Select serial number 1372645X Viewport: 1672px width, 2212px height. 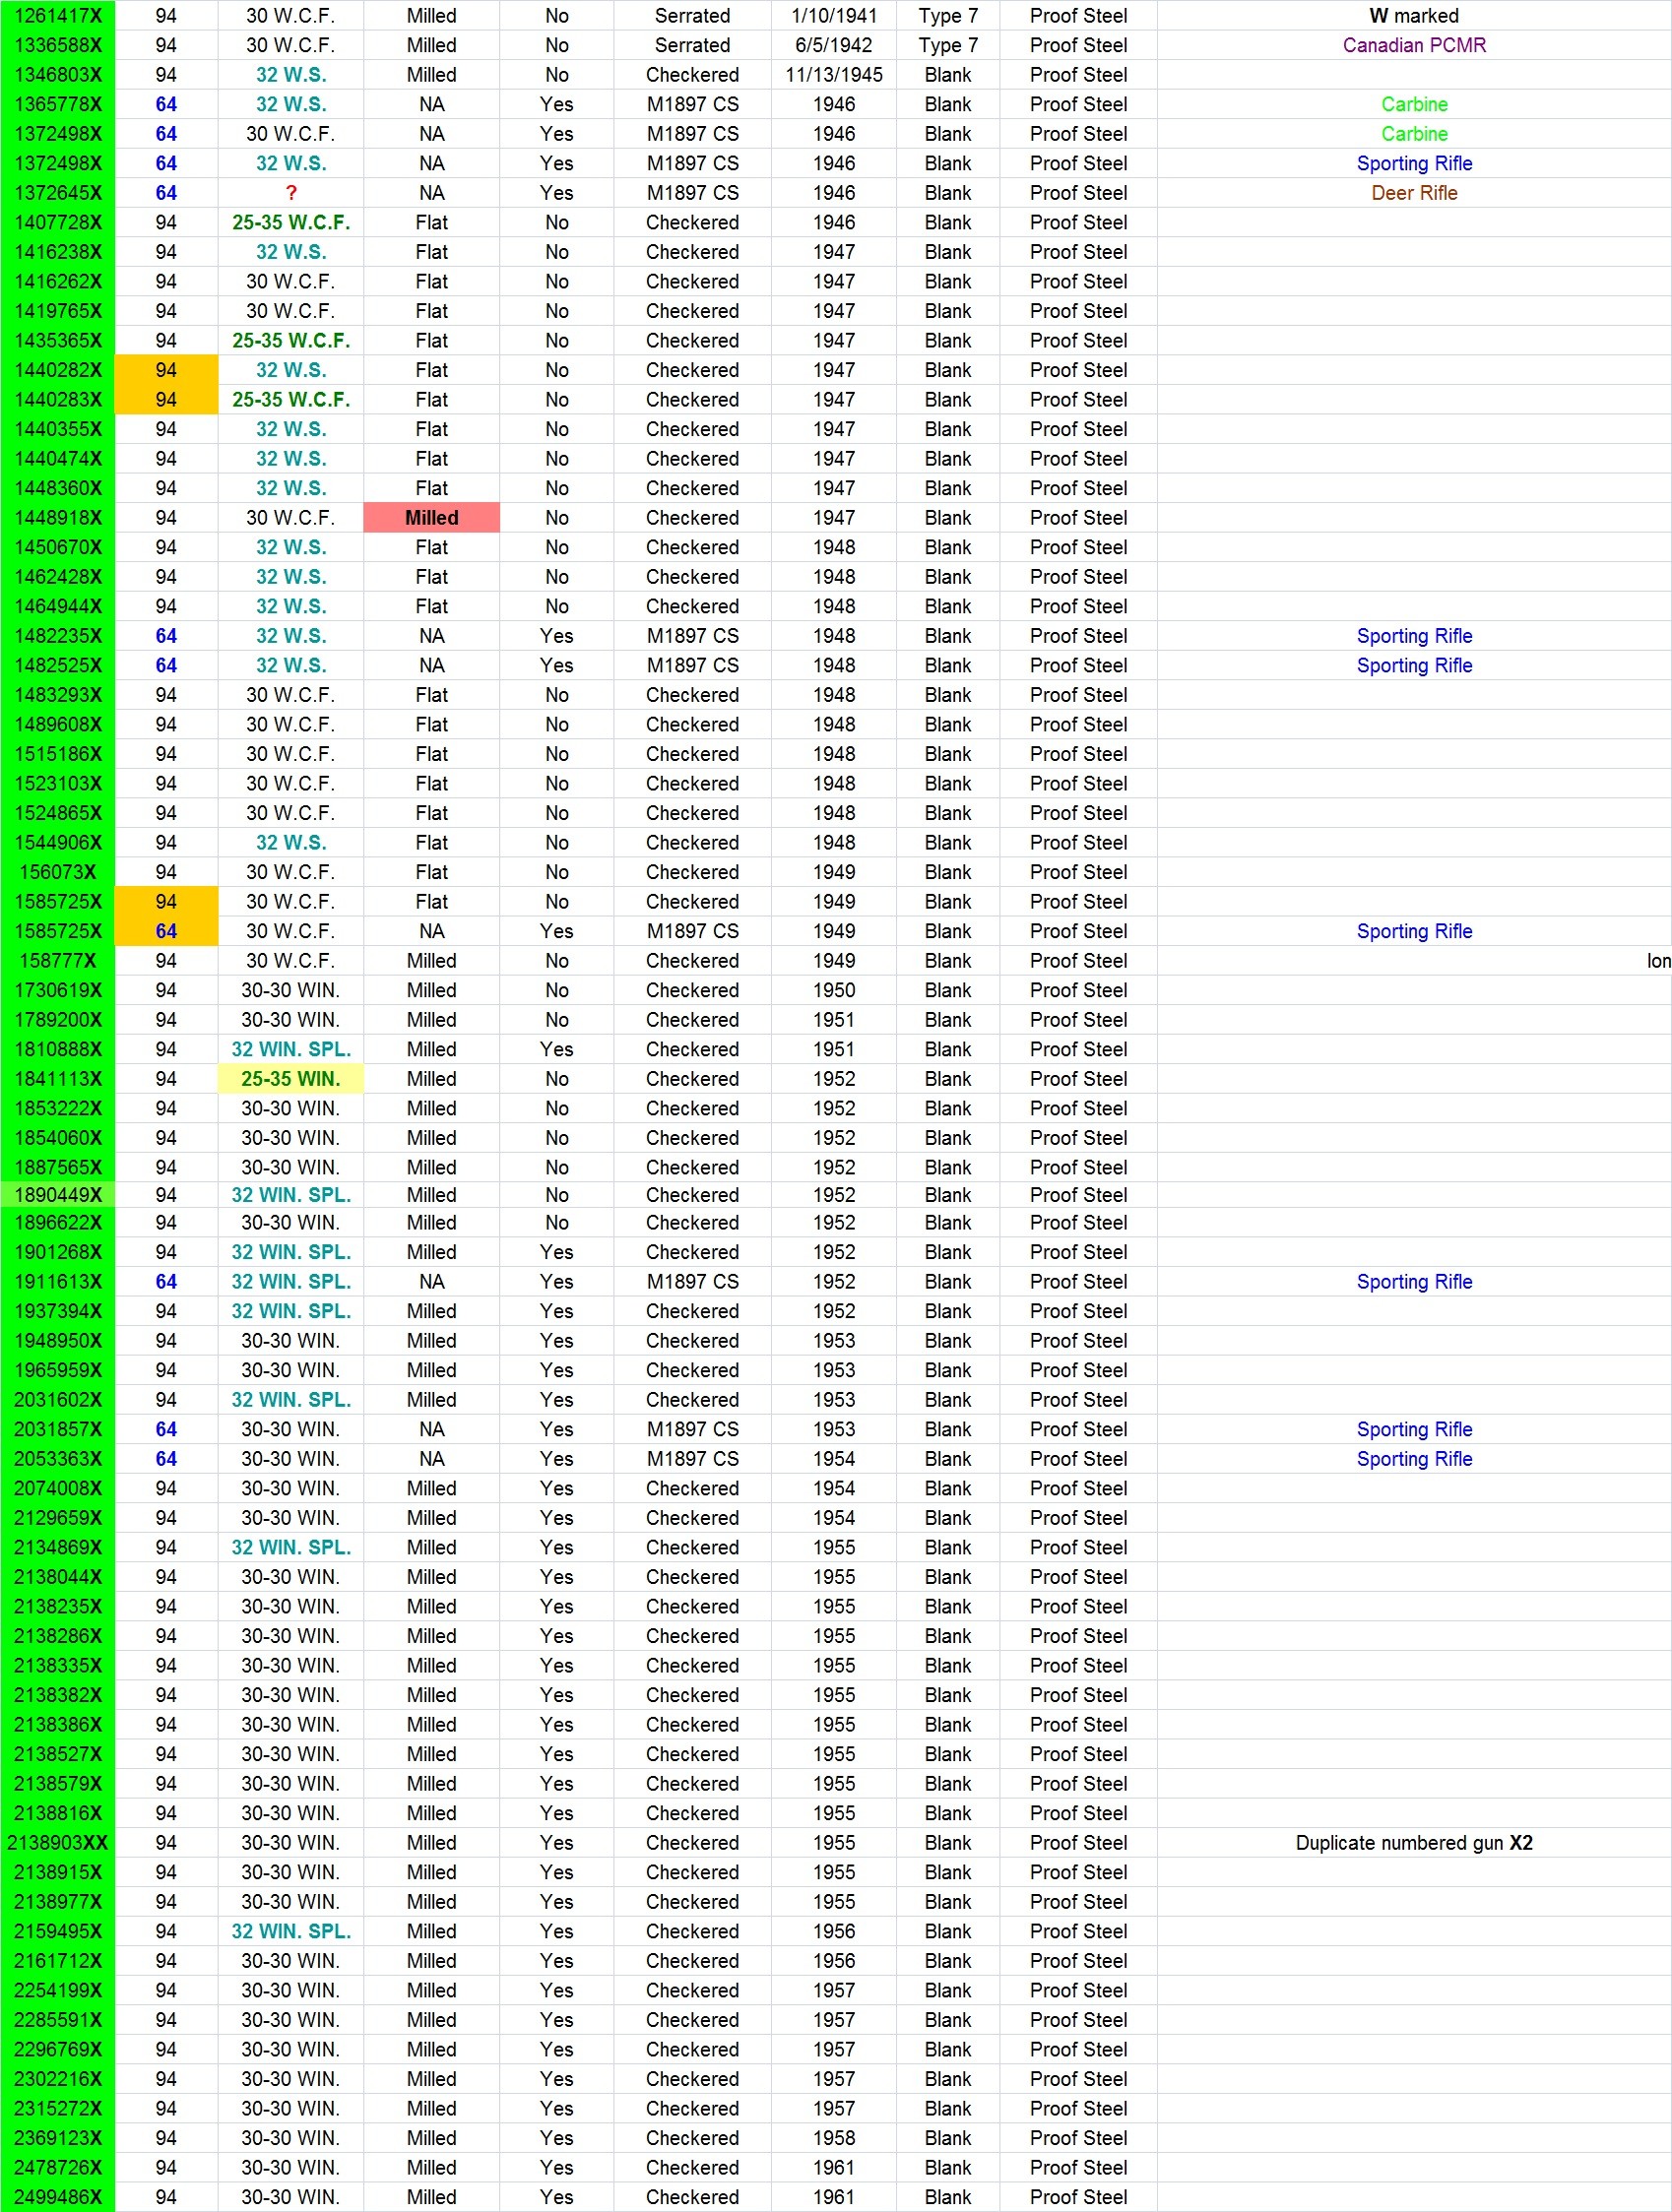pyautogui.click(x=58, y=193)
